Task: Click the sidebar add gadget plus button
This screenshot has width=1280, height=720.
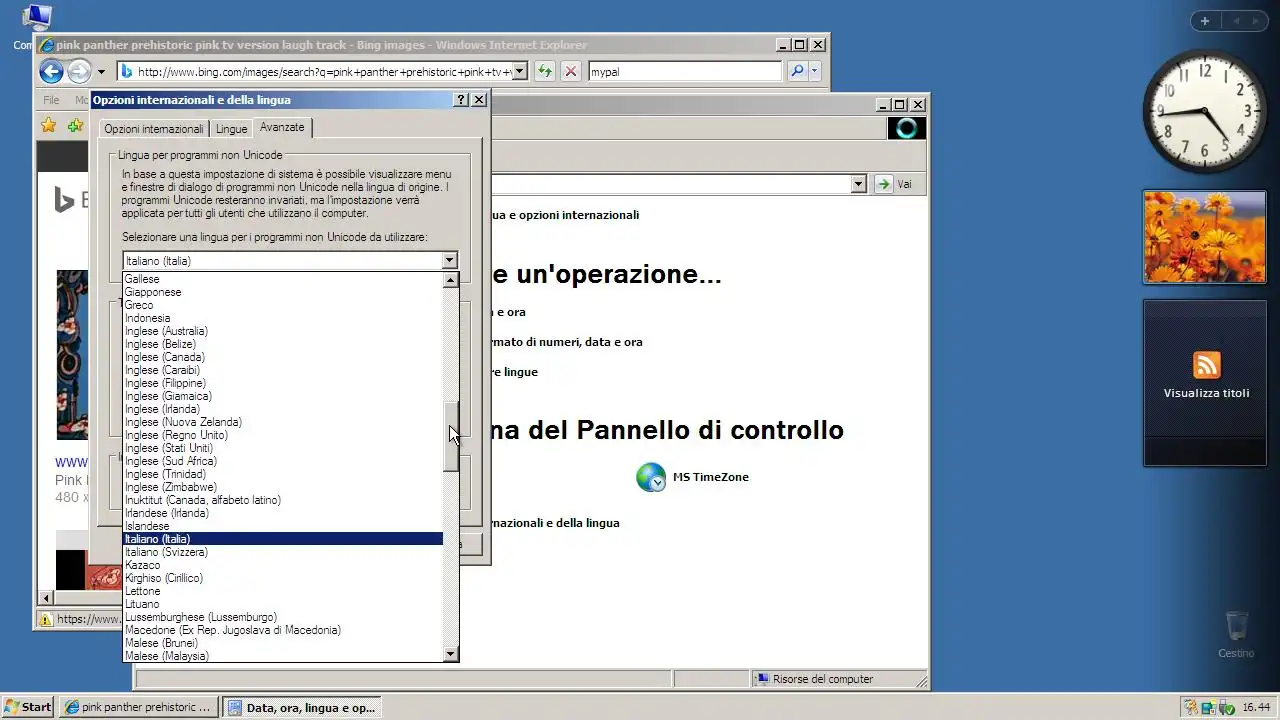Action: coord(1205,21)
